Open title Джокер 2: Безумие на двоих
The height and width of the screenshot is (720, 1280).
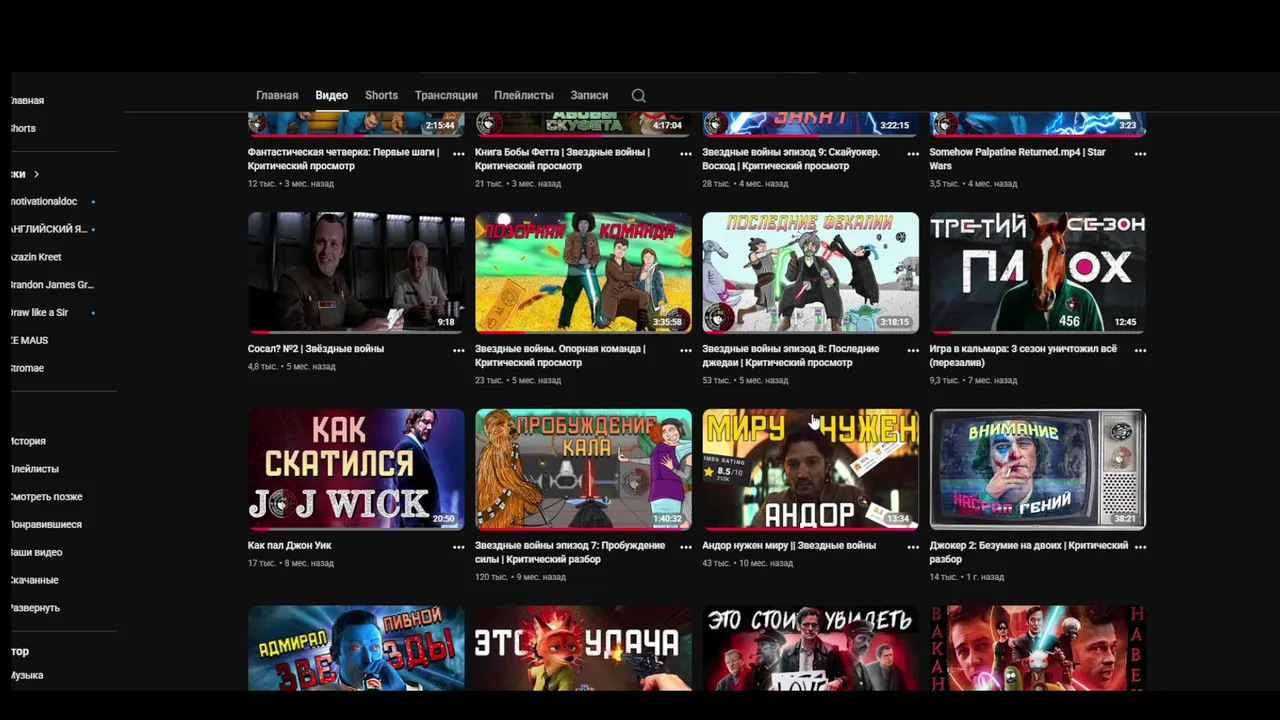(1029, 553)
